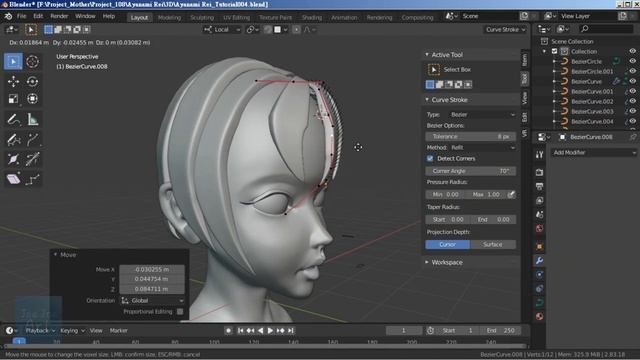The width and height of the screenshot is (640, 360).
Task: Open the View Layer properties tab
Action: [x=540, y=200]
